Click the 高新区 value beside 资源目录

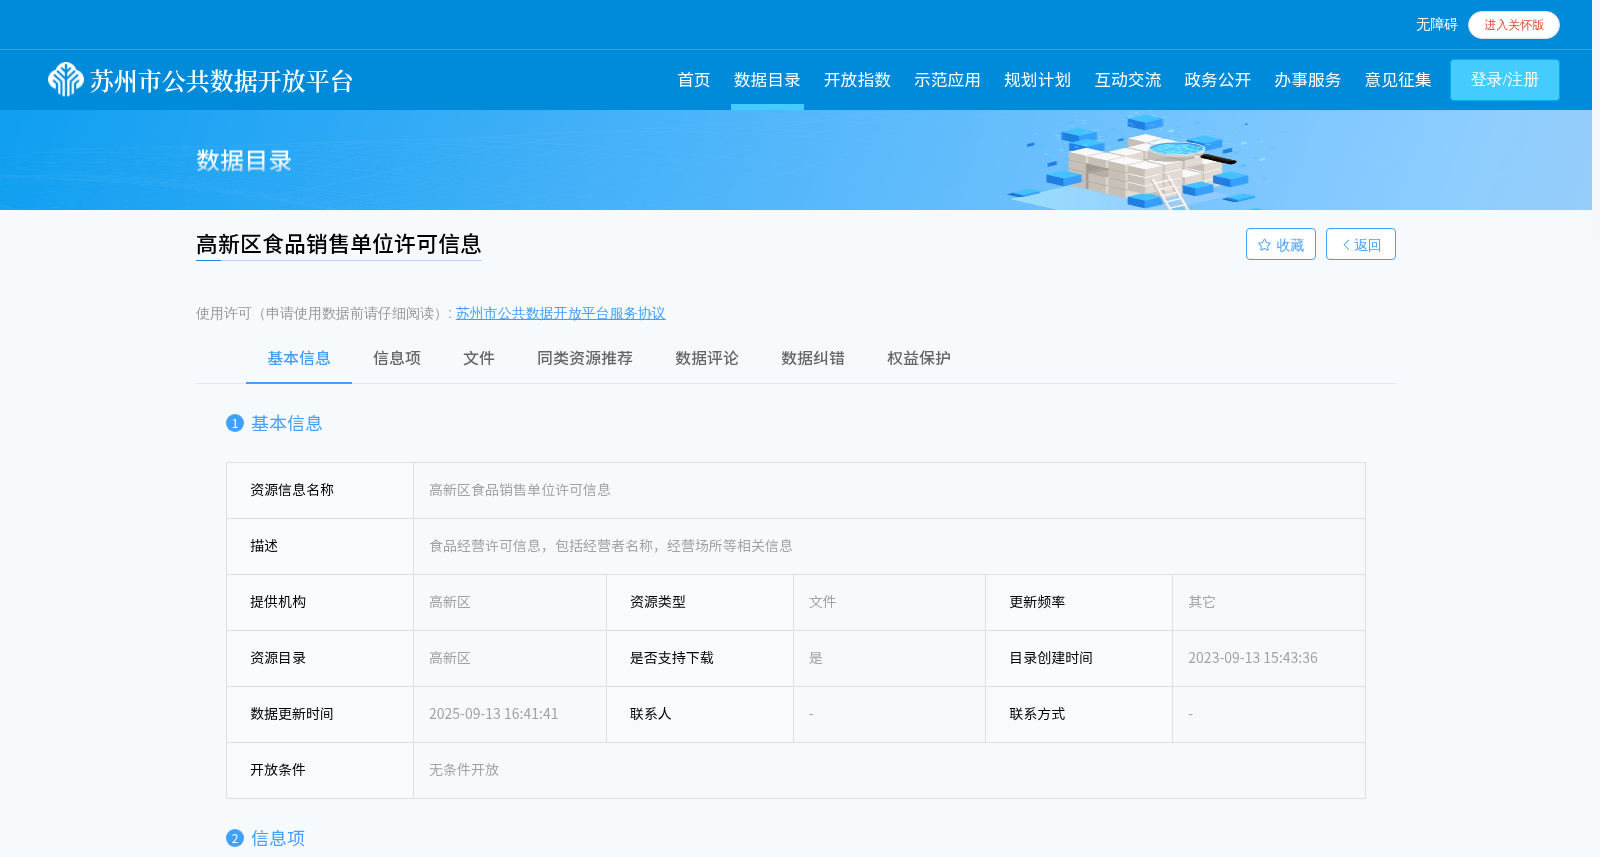[450, 658]
